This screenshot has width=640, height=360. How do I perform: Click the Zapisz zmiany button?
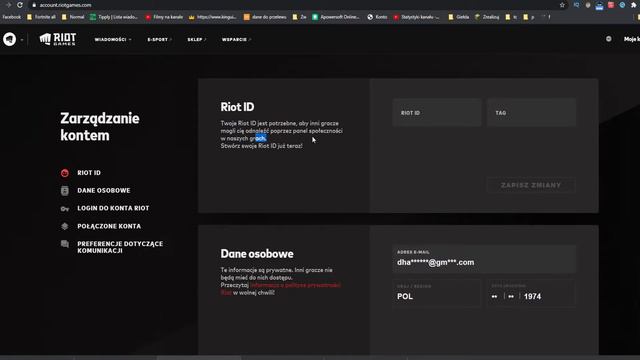tap(531, 185)
